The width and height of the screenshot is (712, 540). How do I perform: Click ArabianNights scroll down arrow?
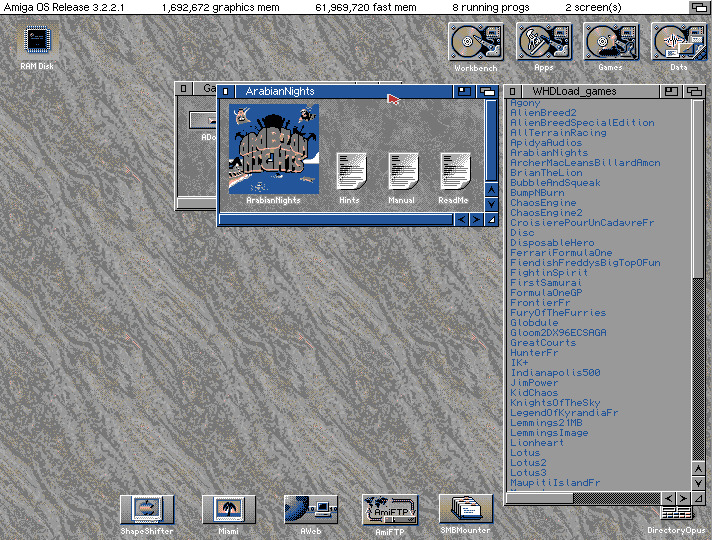[x=491, y=204]
